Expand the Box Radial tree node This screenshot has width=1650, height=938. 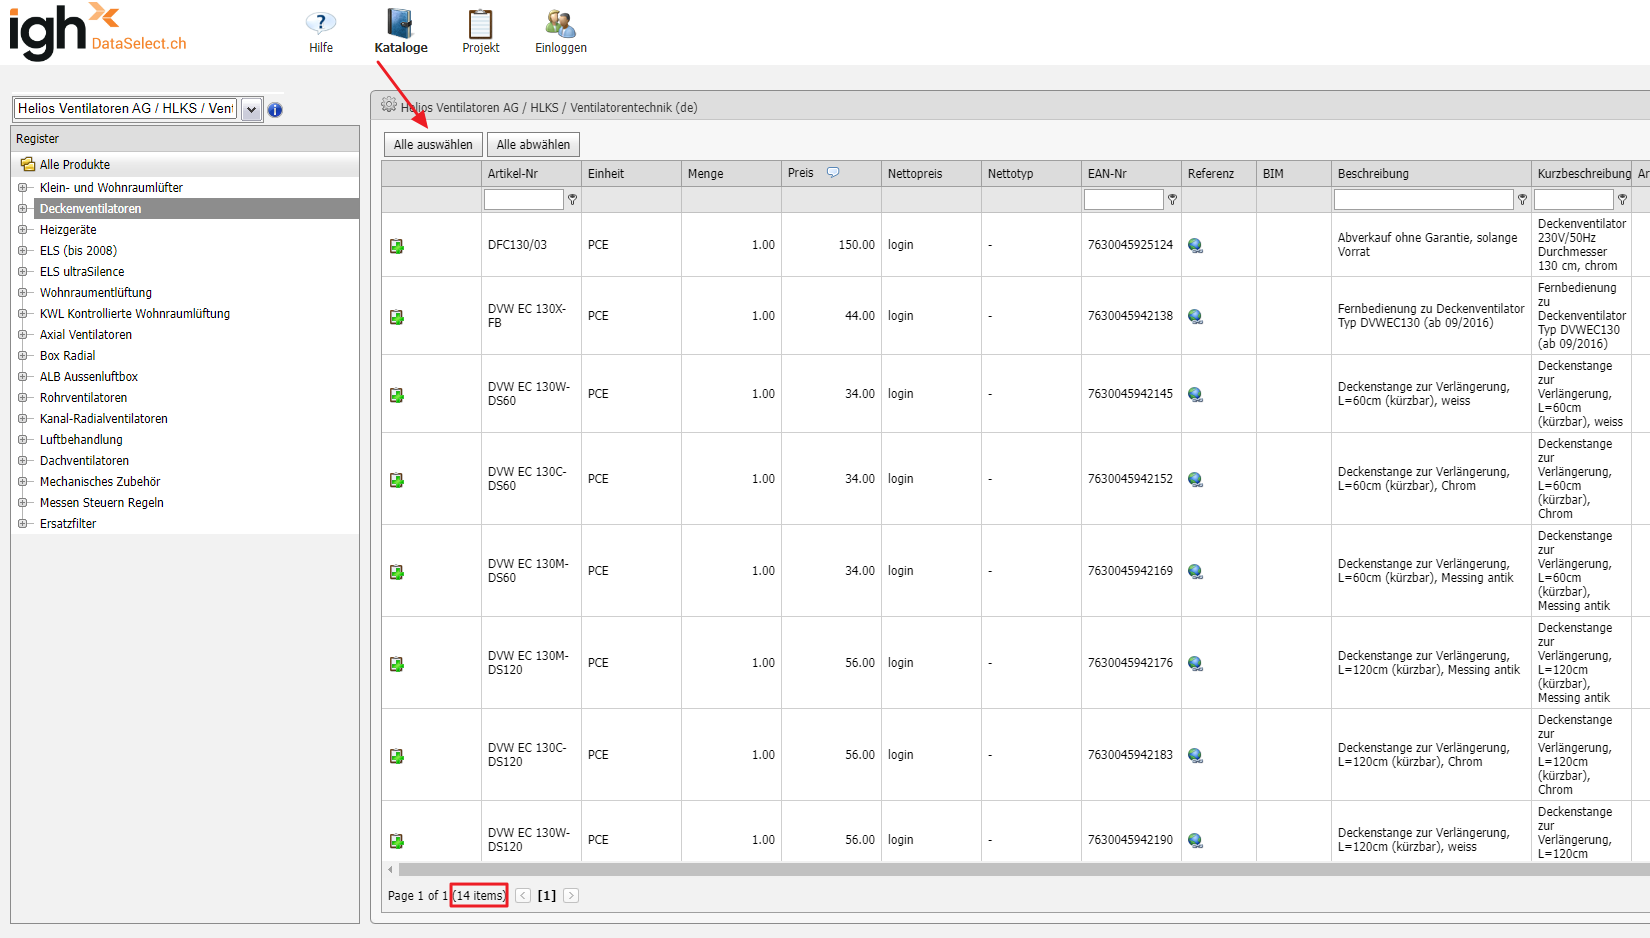tap(22, 356)
